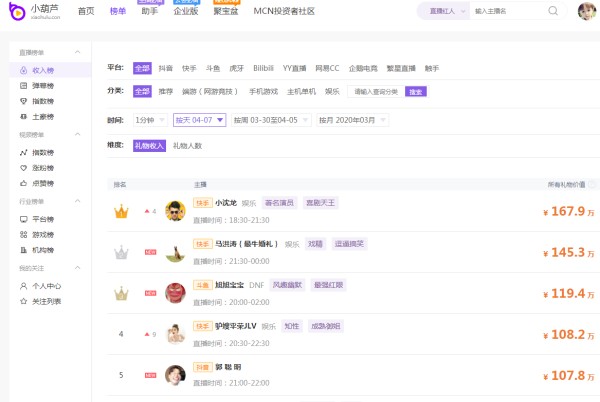The image size is (600, 402).
Task: Filter category by 手机游戏
Action: (263, 92)
